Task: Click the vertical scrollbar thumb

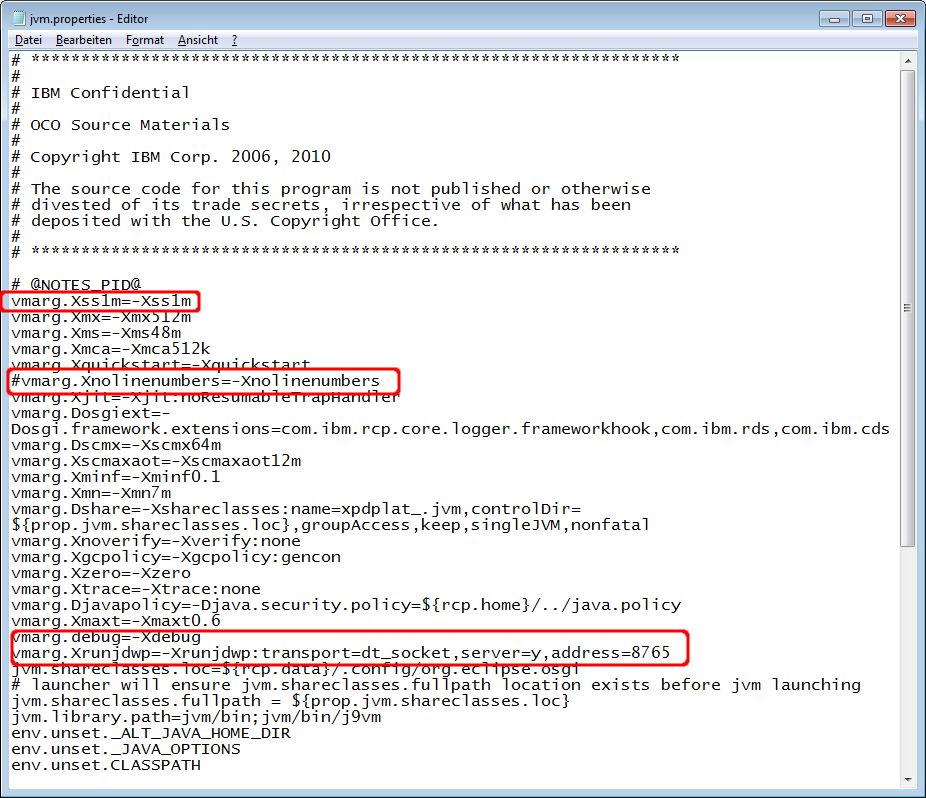Action: (908, 308)
